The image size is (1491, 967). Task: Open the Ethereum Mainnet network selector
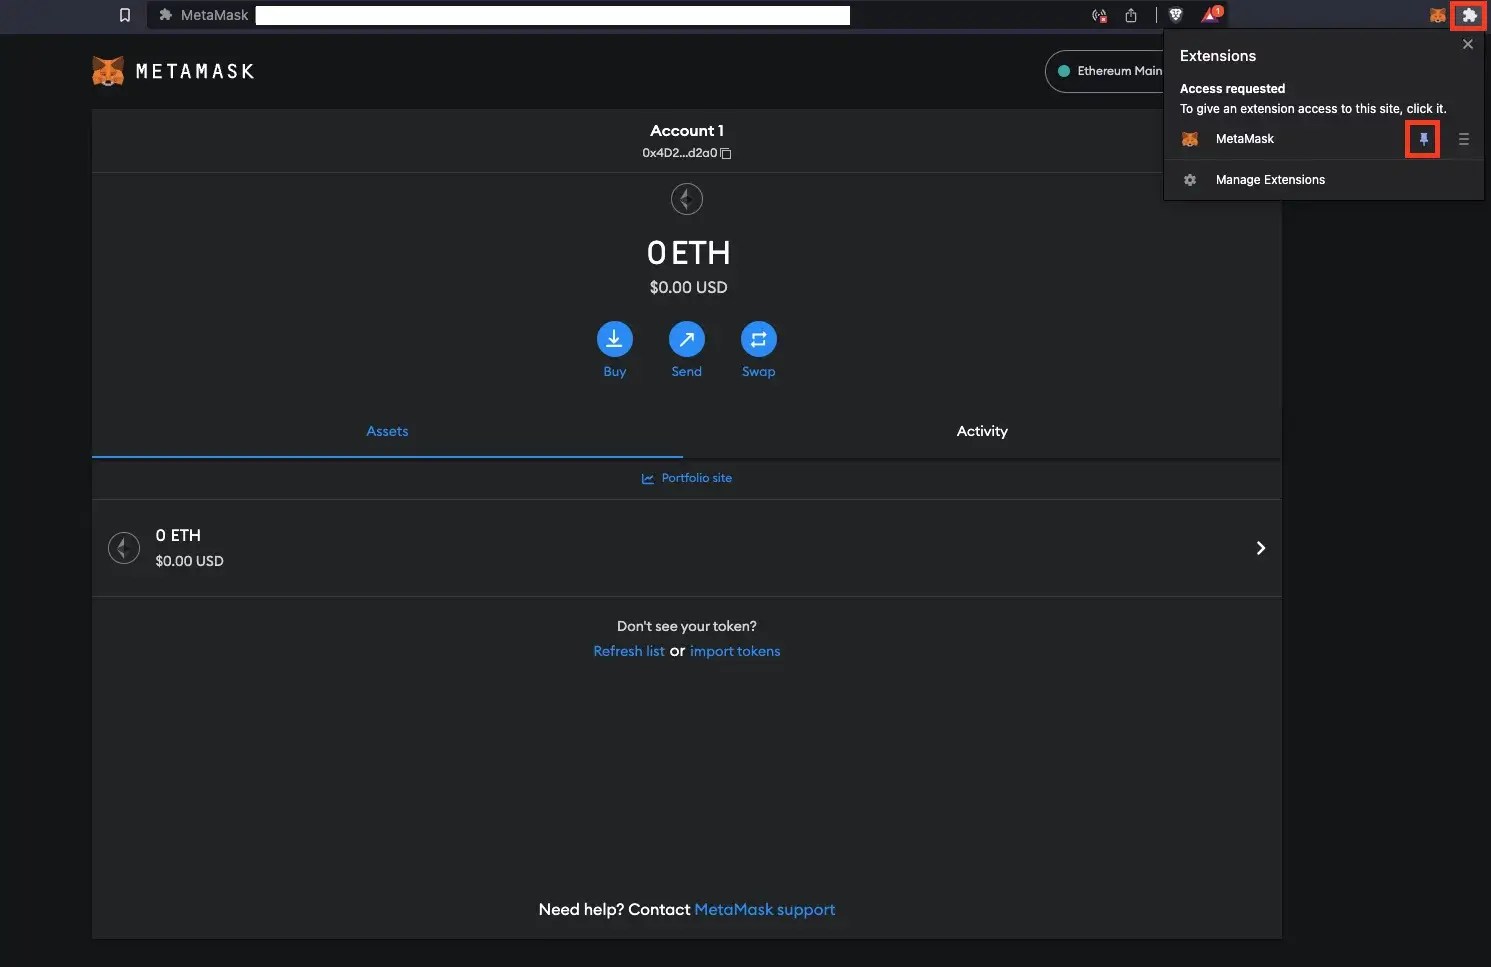[x=1110, y=71]
